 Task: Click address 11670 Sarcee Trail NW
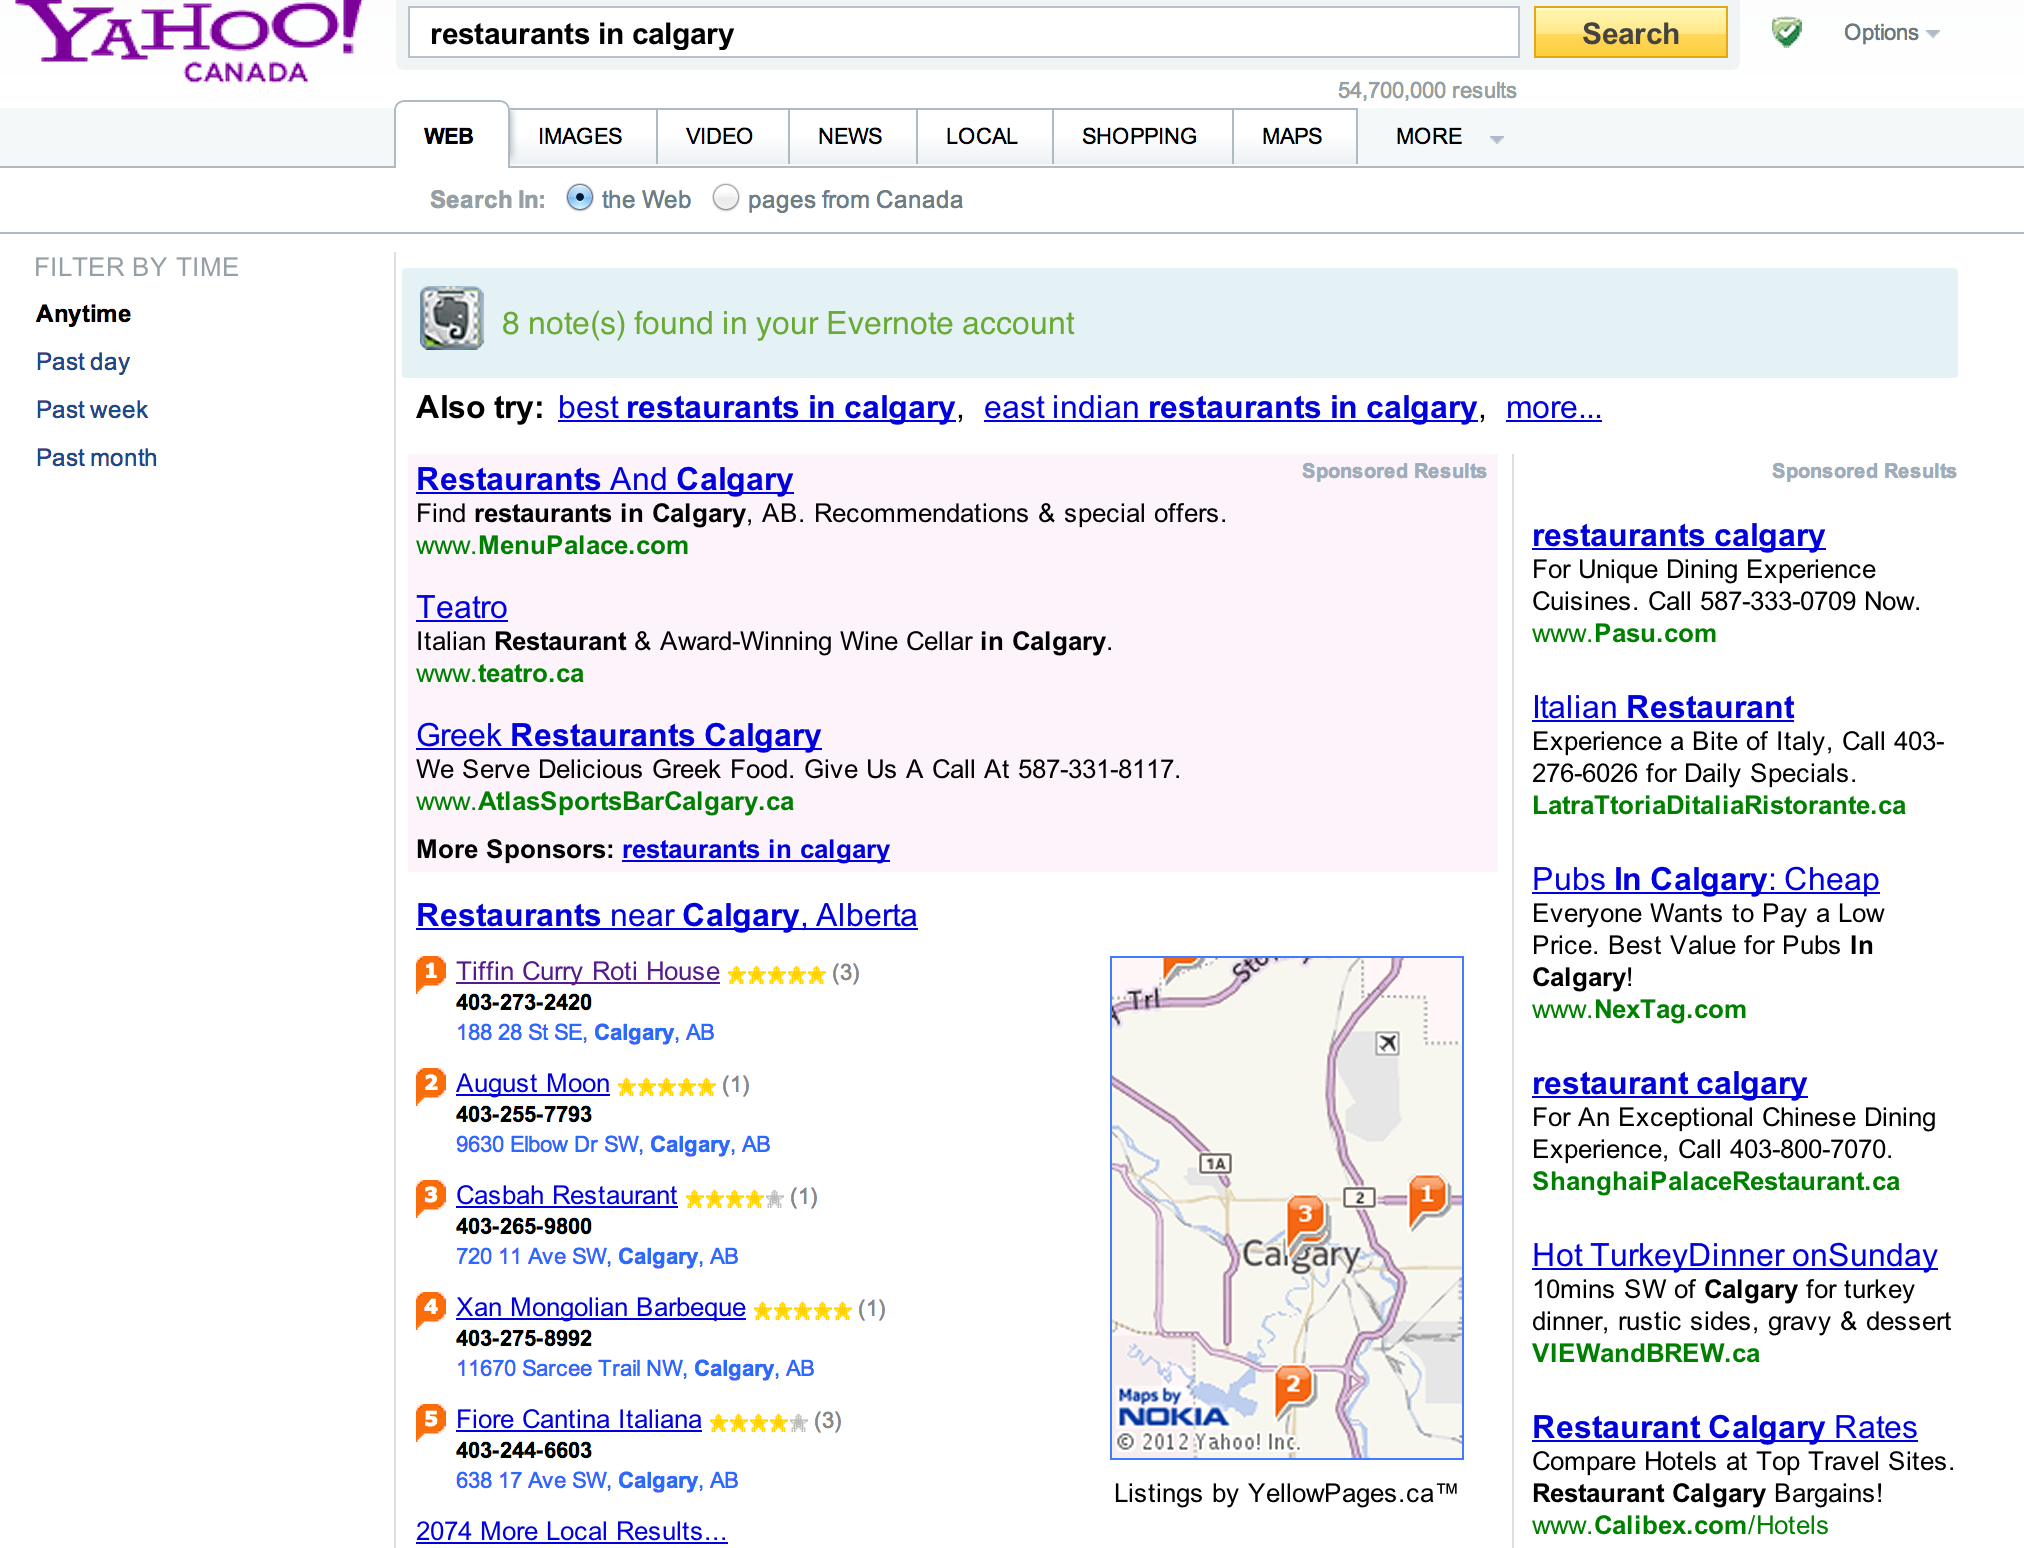635,1368
